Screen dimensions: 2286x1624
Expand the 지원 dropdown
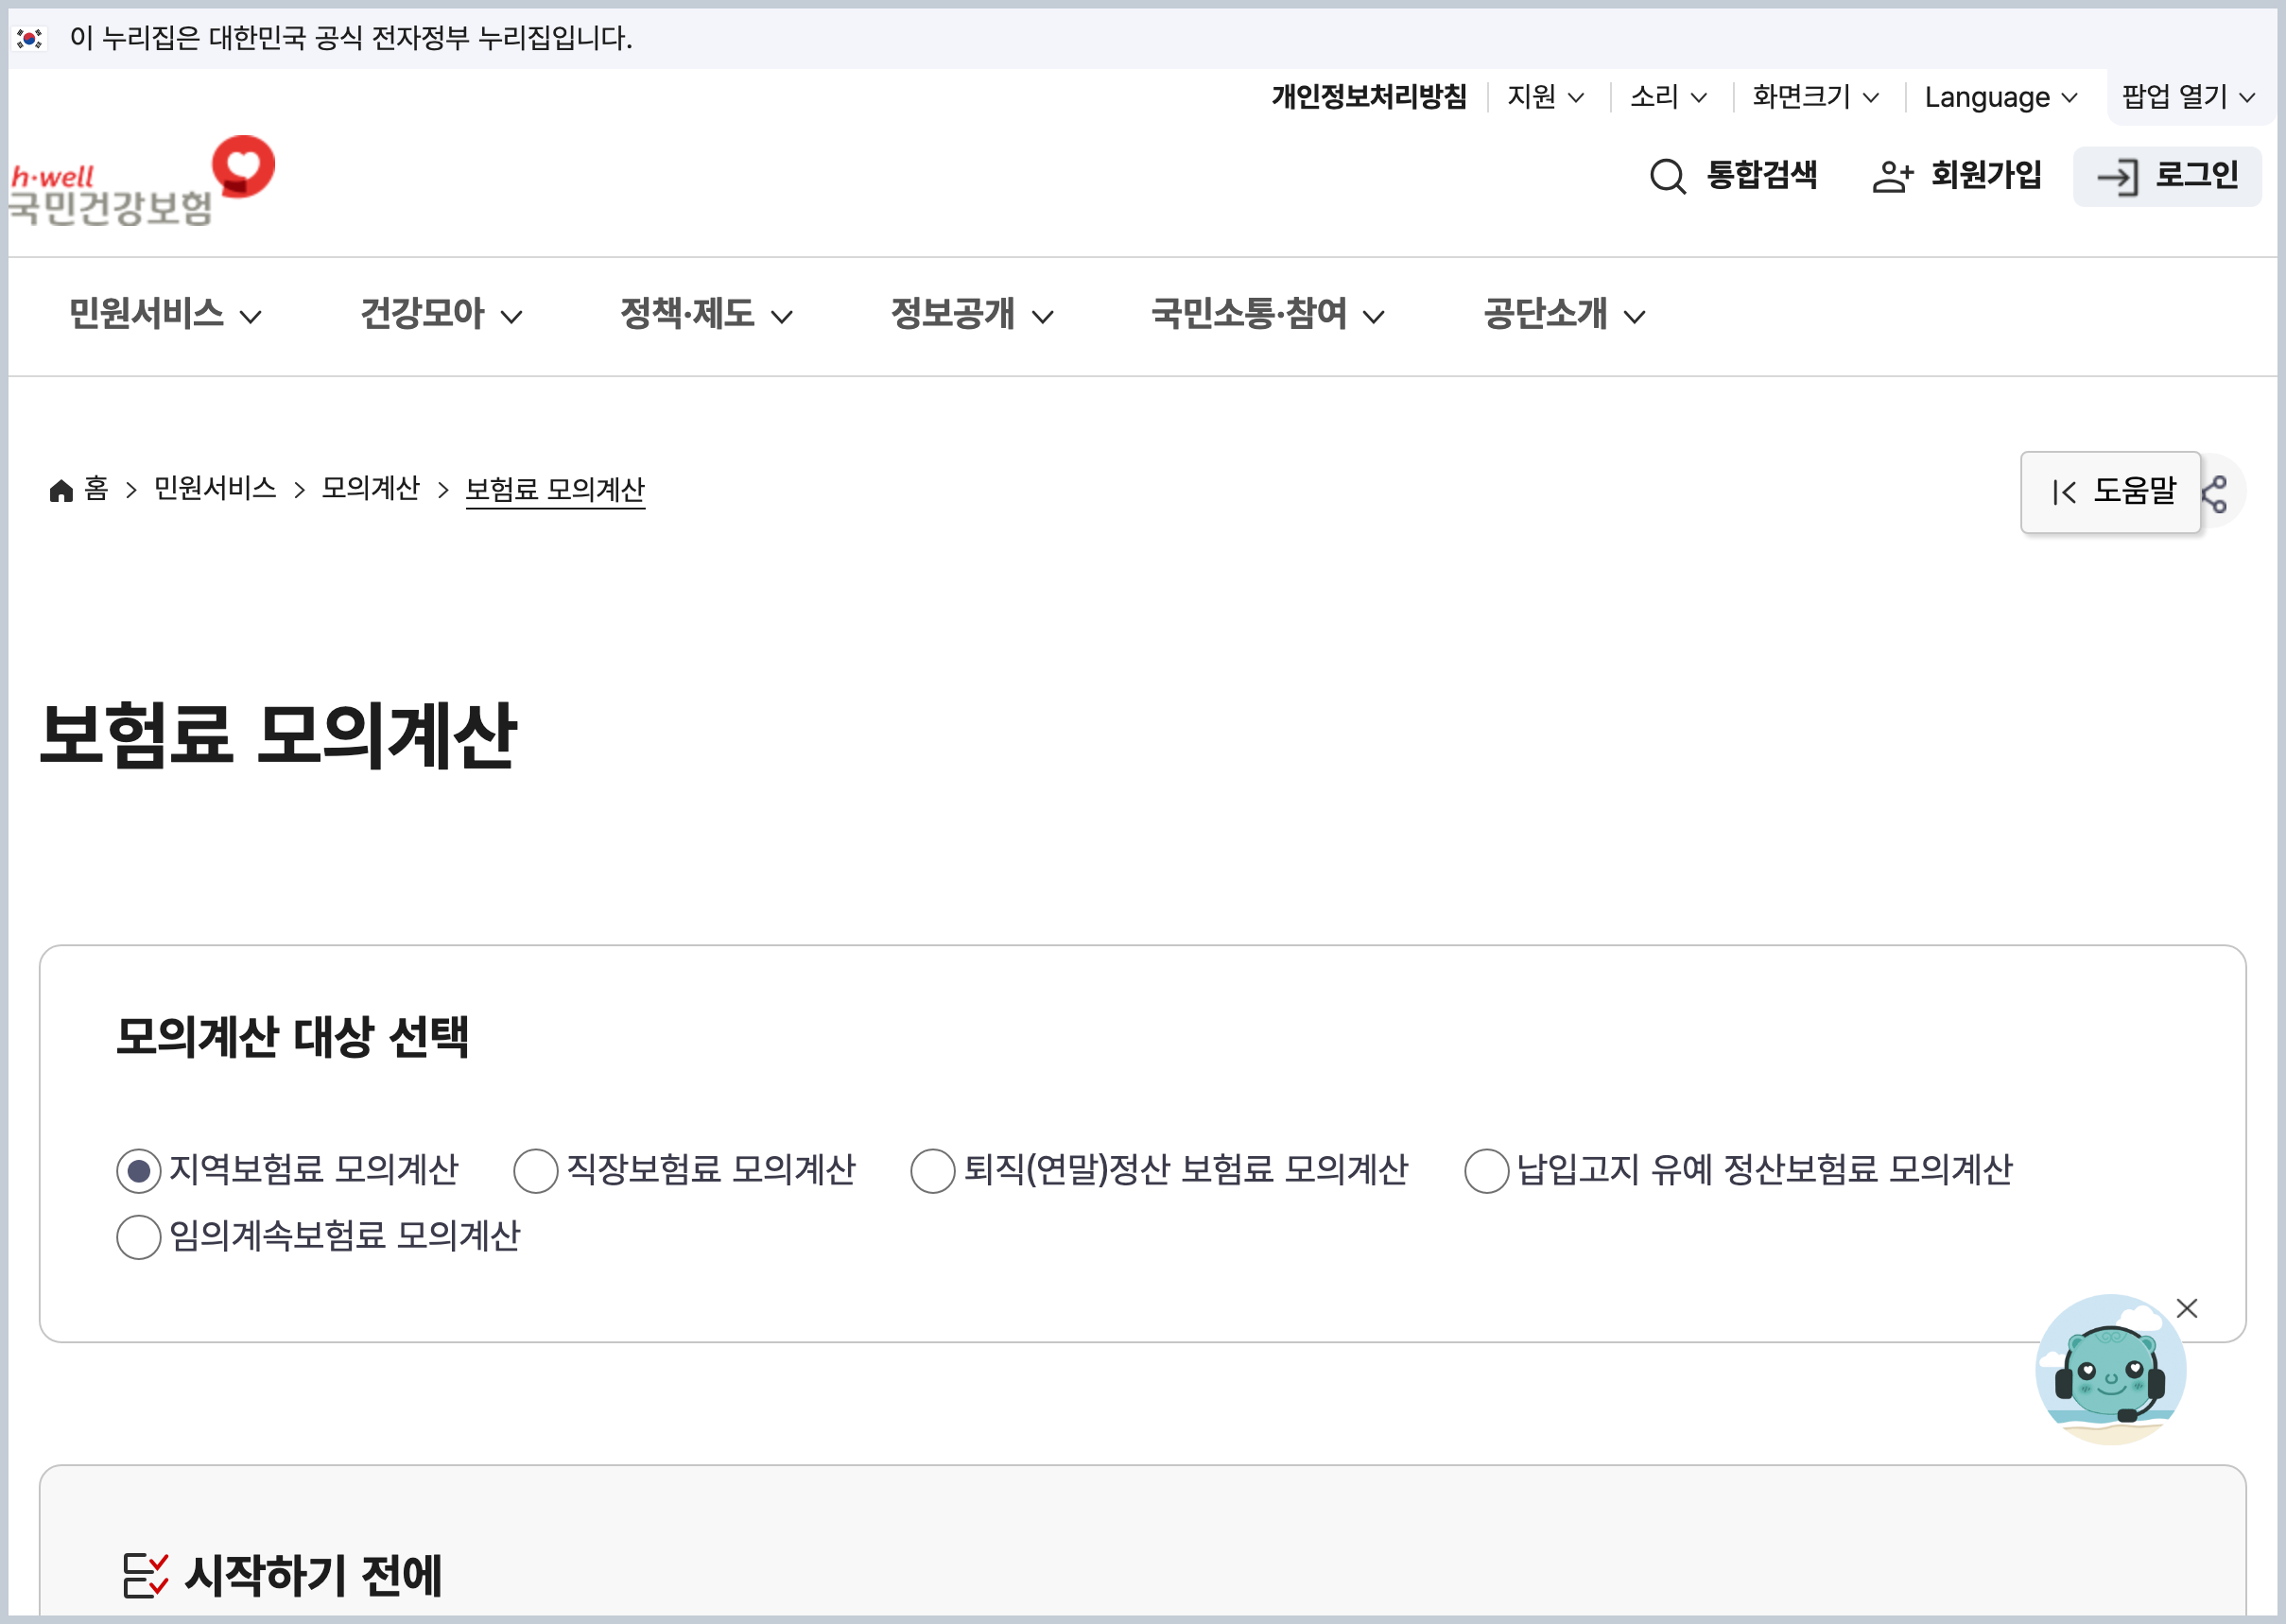click(1545, 96)
